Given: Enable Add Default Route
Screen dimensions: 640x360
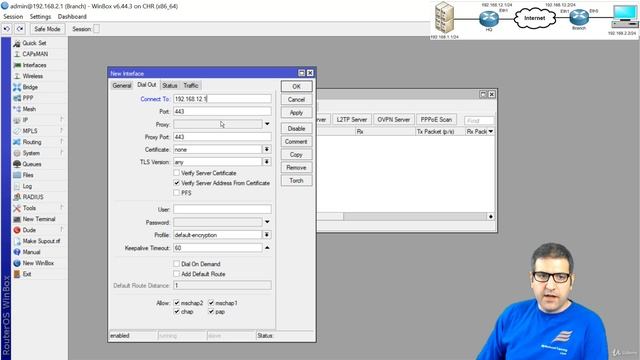Looking at the screenshot, I should coord(177,274).
